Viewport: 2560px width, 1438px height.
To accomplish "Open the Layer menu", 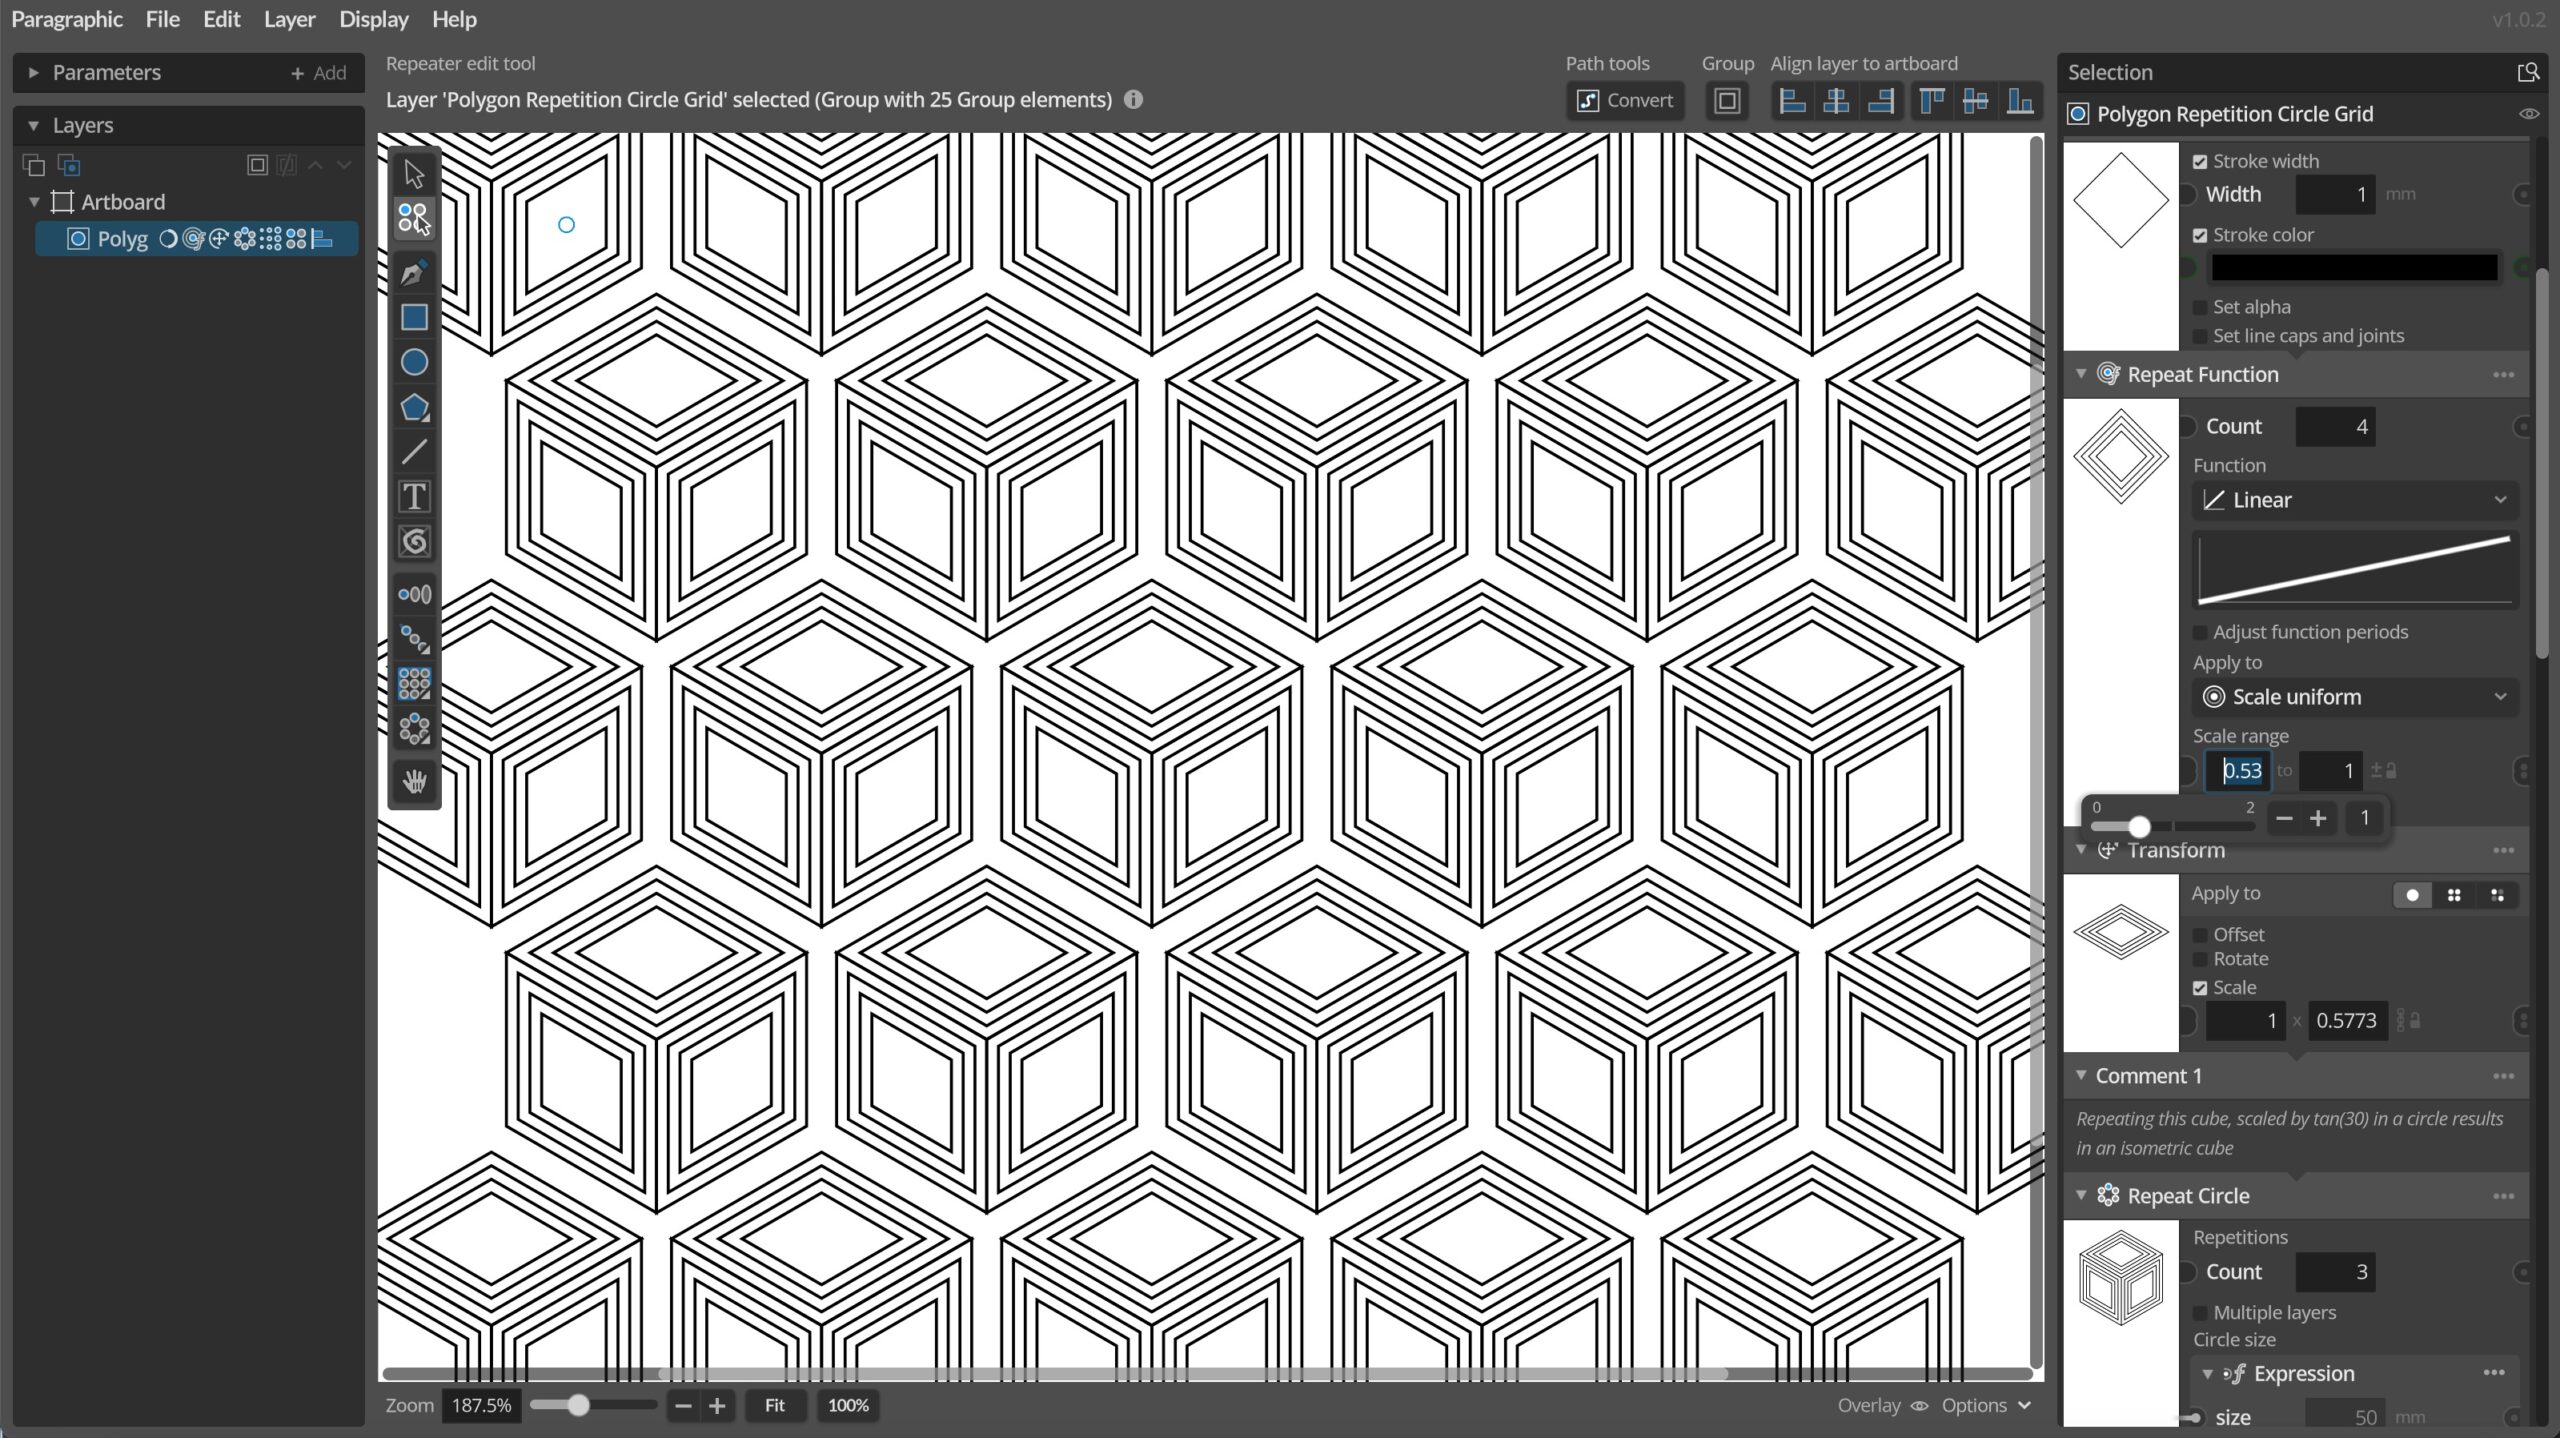I will tap(289, 19).
